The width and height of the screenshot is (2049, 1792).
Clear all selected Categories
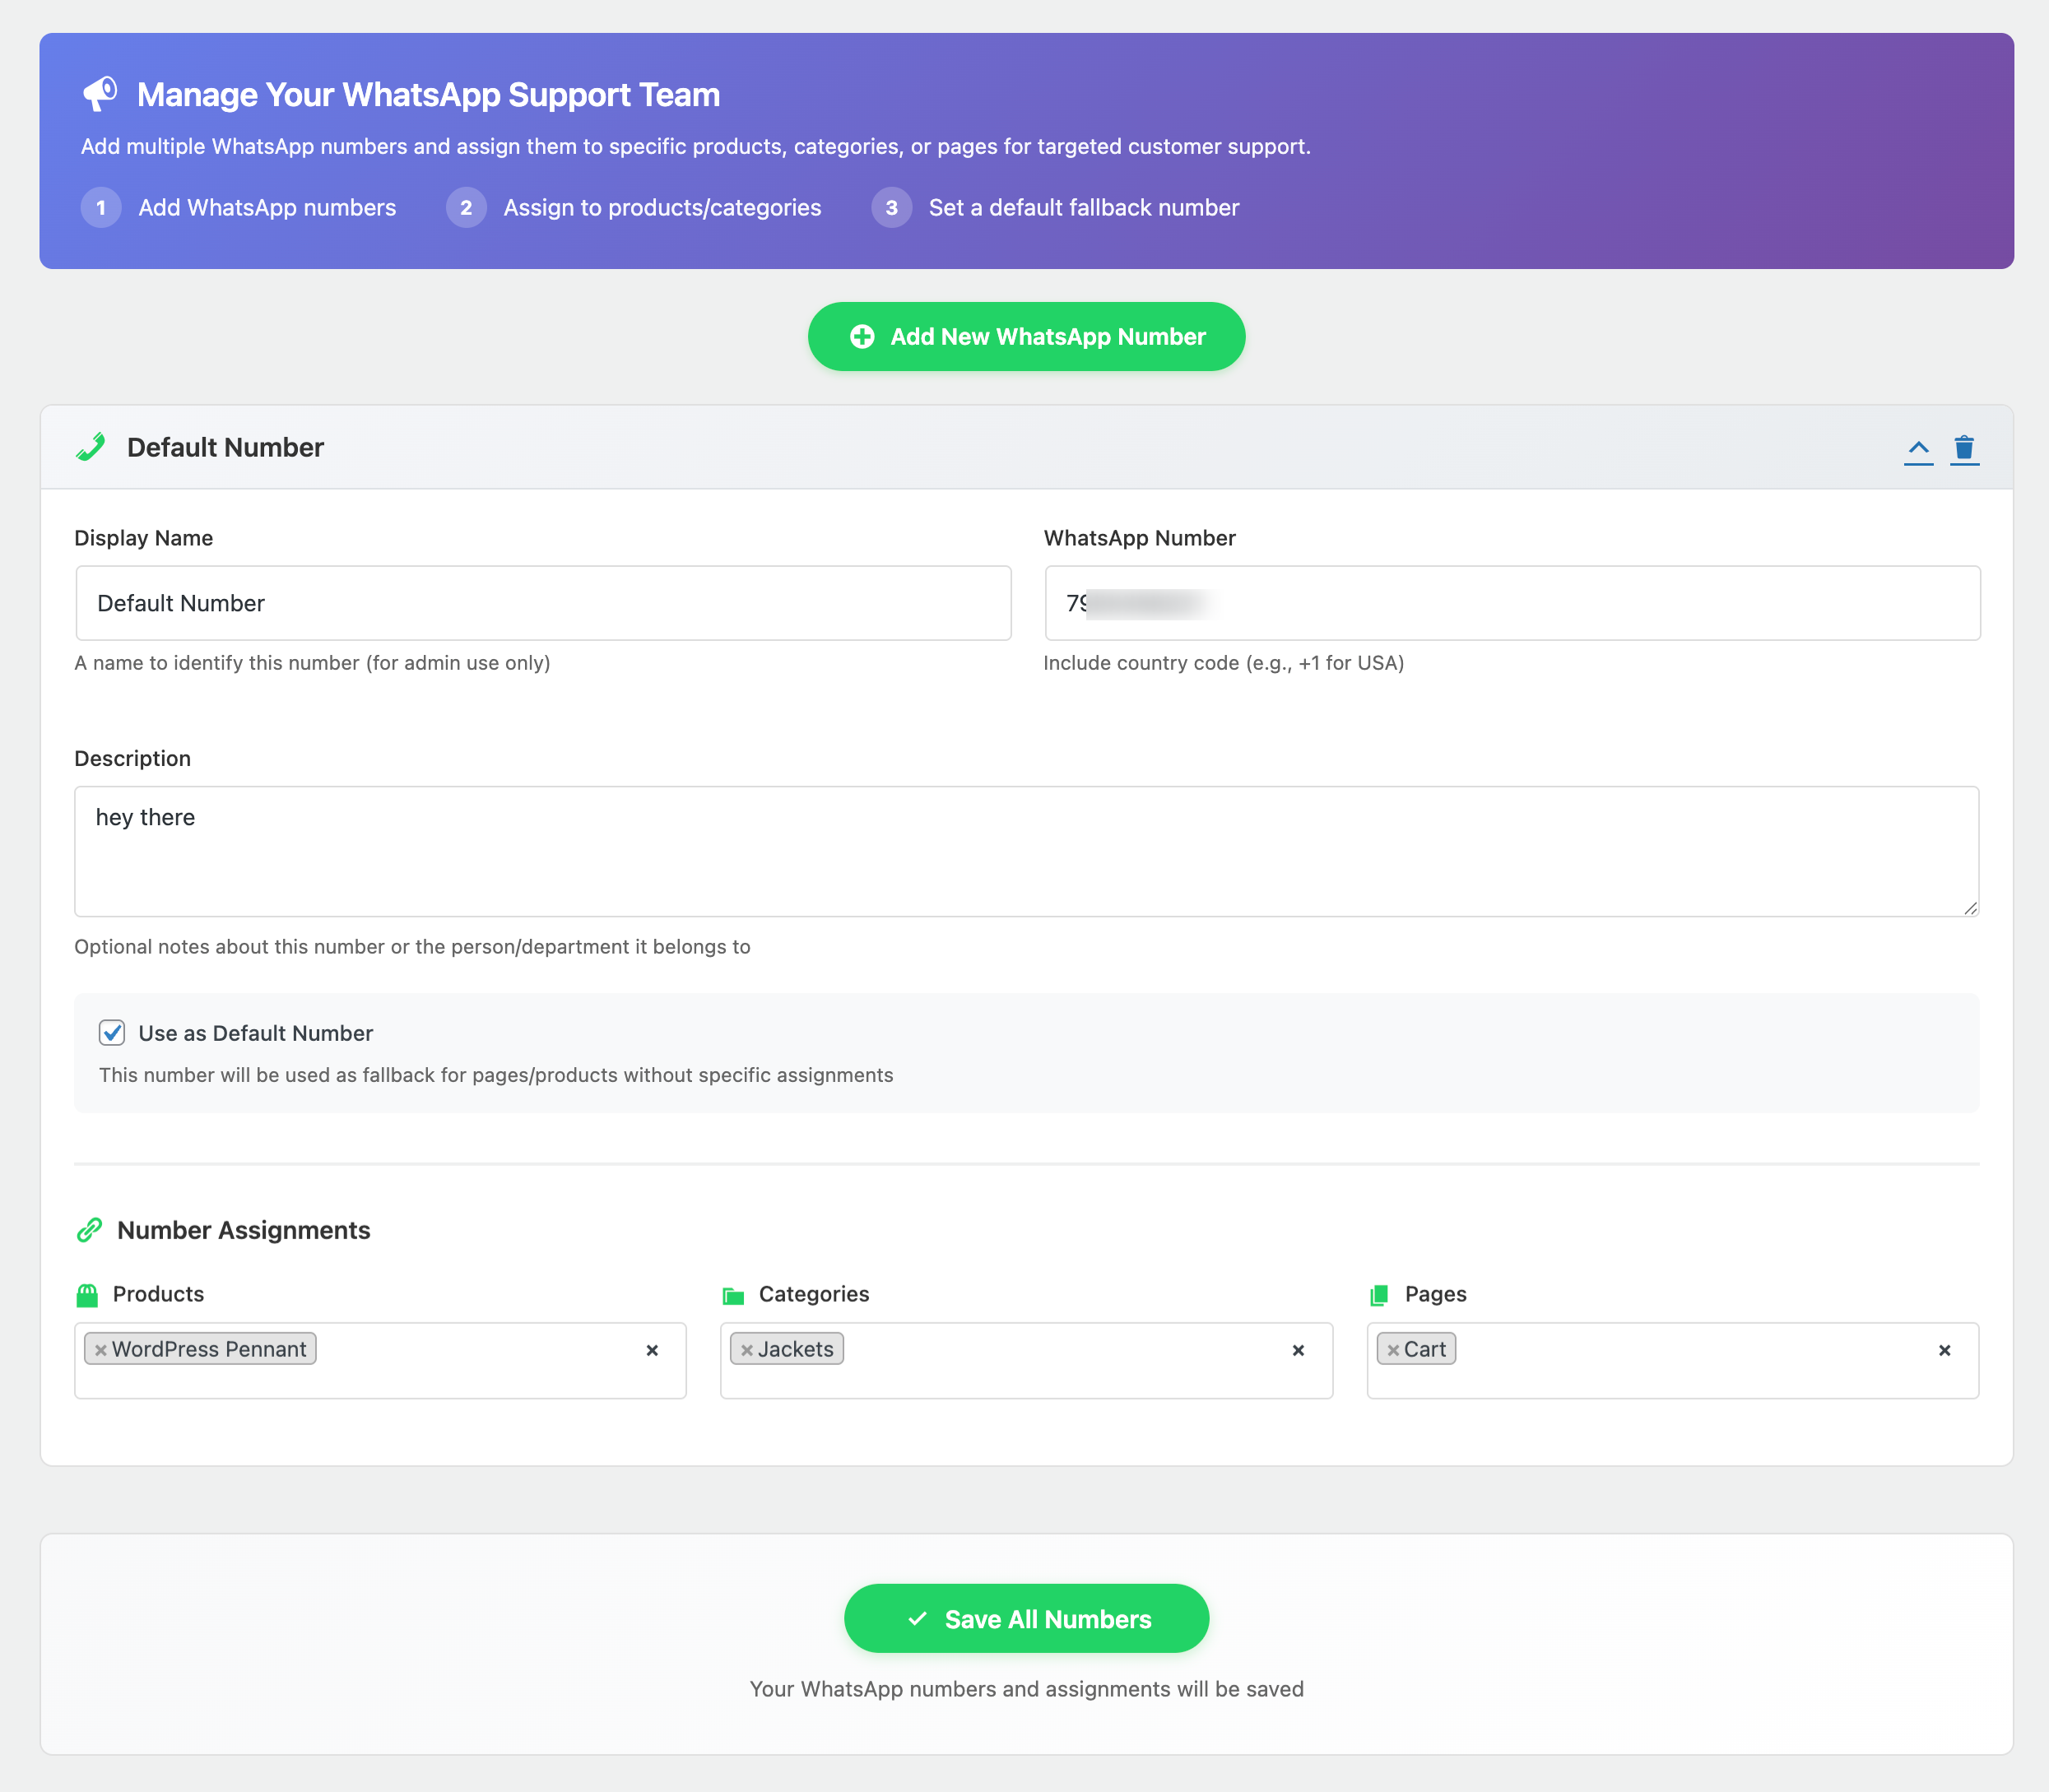point(1298,1350)
